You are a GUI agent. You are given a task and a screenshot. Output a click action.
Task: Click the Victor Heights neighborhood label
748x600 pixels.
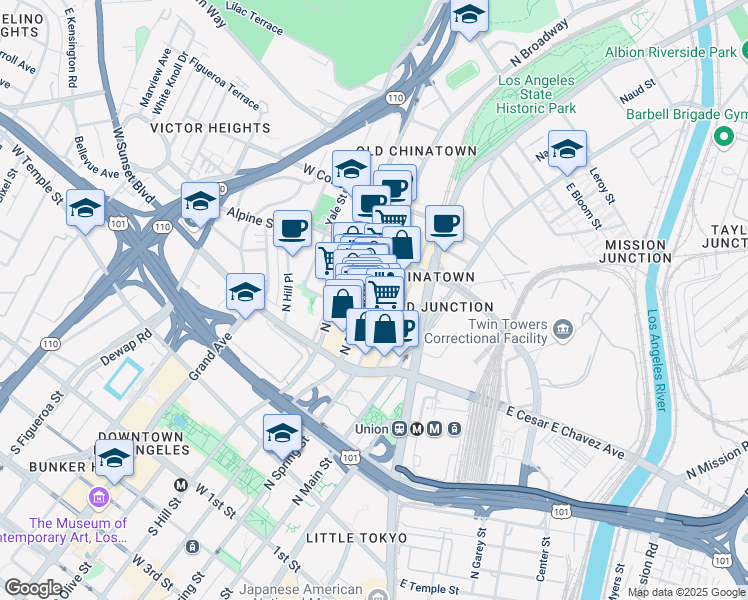click(x=210, y=128)
